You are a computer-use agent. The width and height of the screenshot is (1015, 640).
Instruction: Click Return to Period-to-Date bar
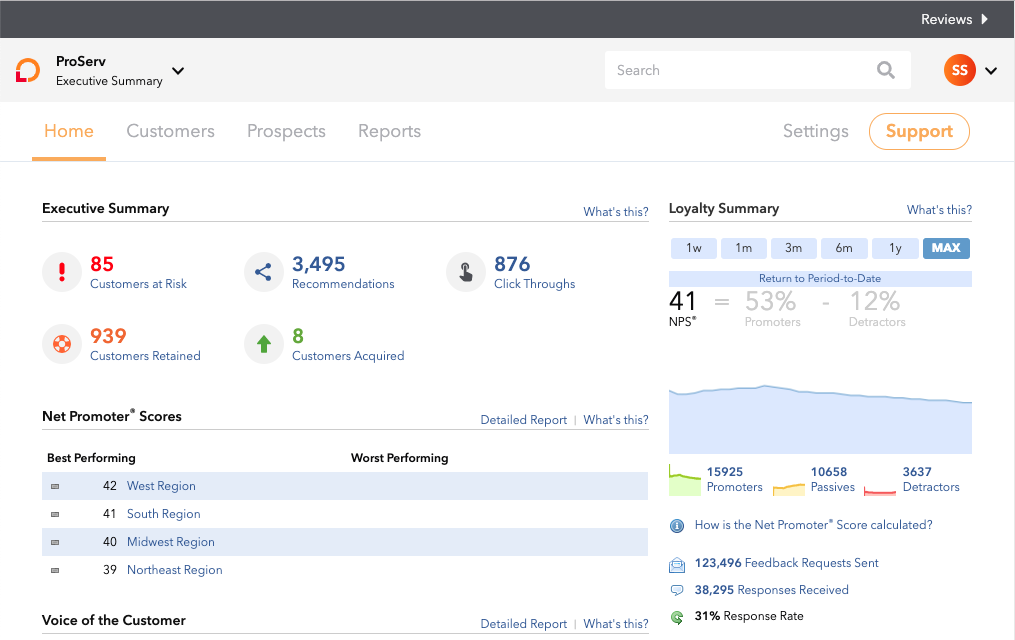pos(820,278)
